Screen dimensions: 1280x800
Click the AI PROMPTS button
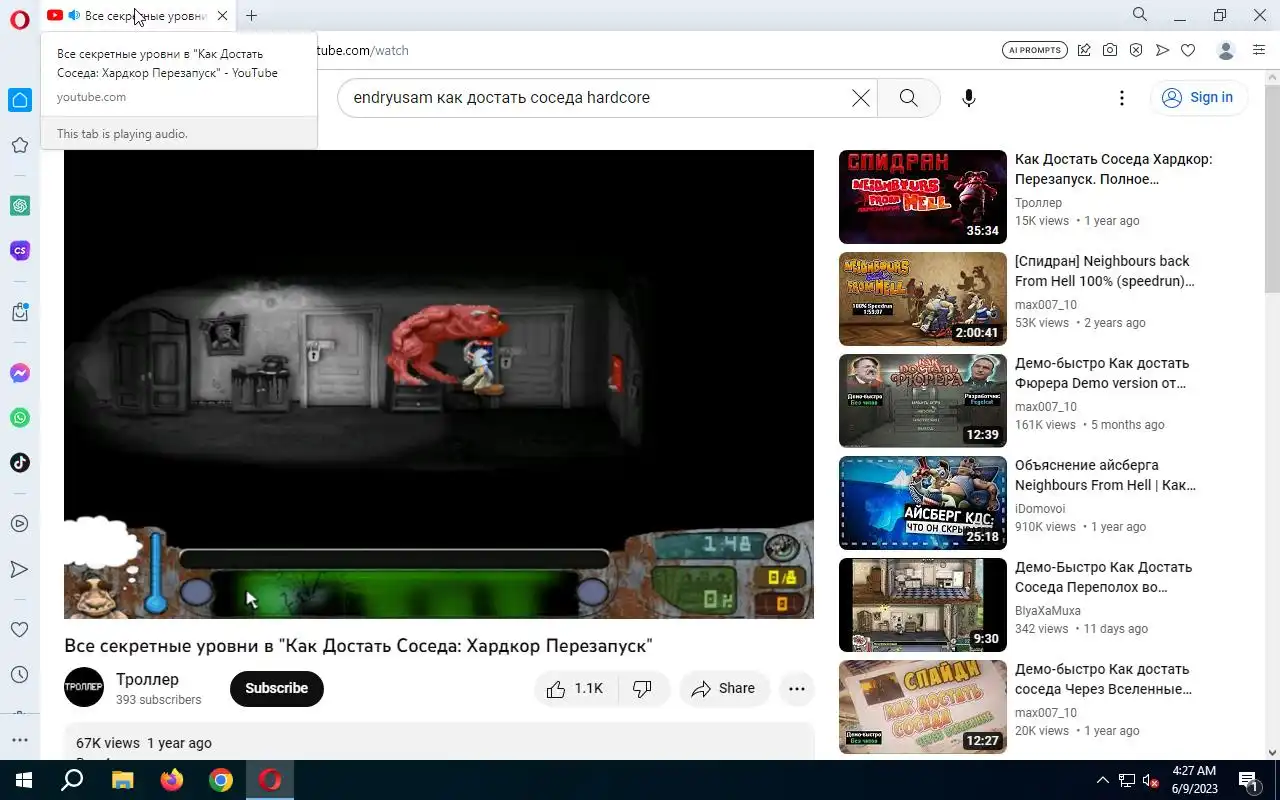click(x=1034, y=50)
